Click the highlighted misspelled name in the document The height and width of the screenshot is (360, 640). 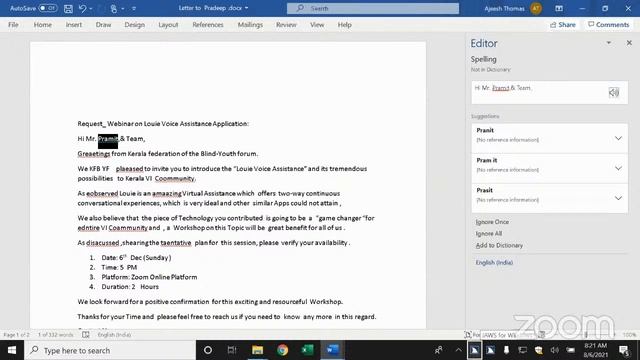108,139
